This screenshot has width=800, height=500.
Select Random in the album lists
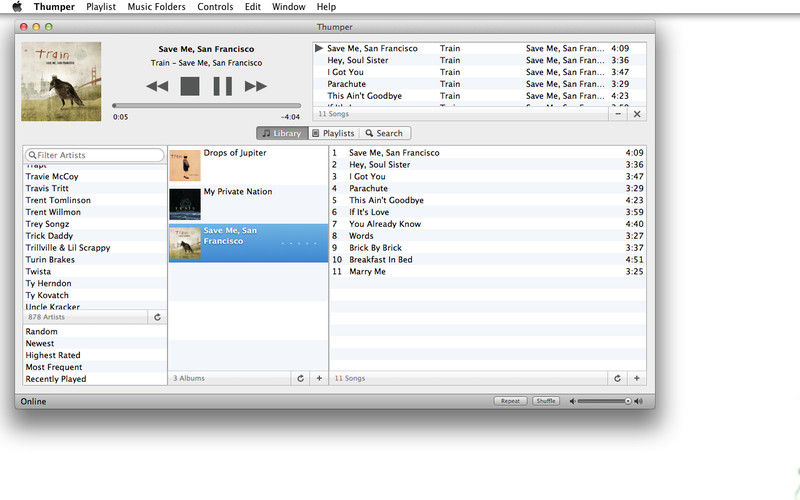pos(95,331)
